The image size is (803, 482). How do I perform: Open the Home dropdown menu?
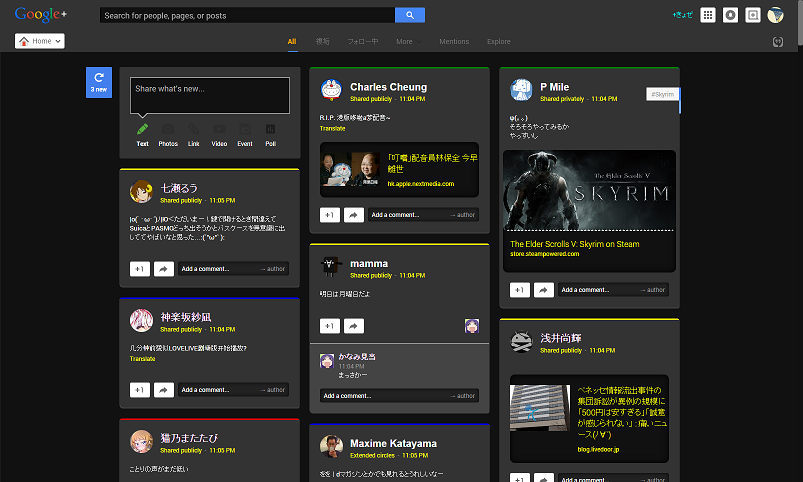tap(39, 41)
